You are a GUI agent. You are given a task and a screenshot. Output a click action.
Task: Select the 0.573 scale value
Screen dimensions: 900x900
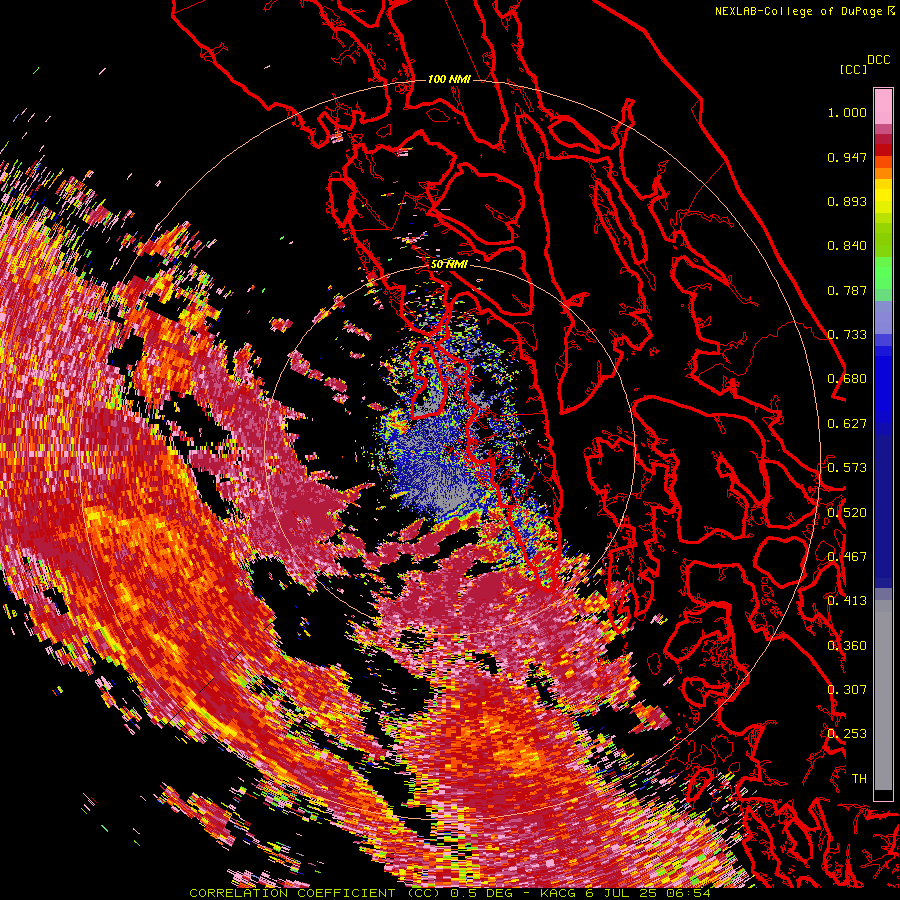click(x=847, y=468)
